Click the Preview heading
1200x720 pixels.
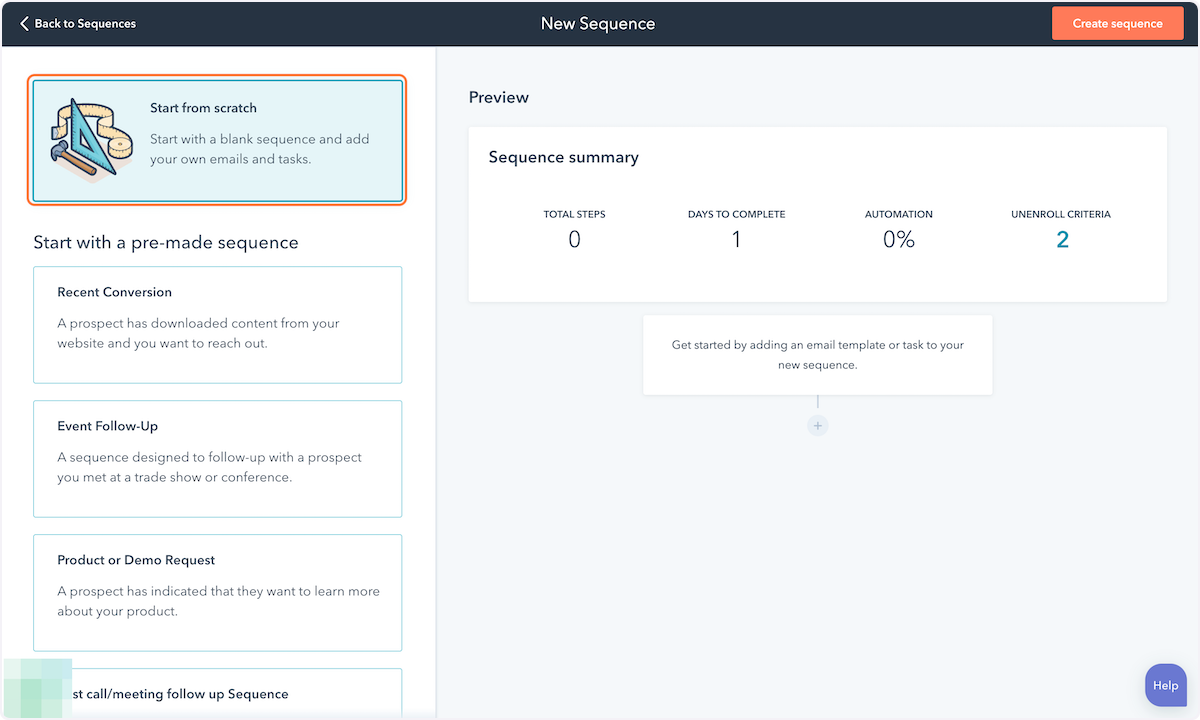pyautogui.click(x=499, y=97)
